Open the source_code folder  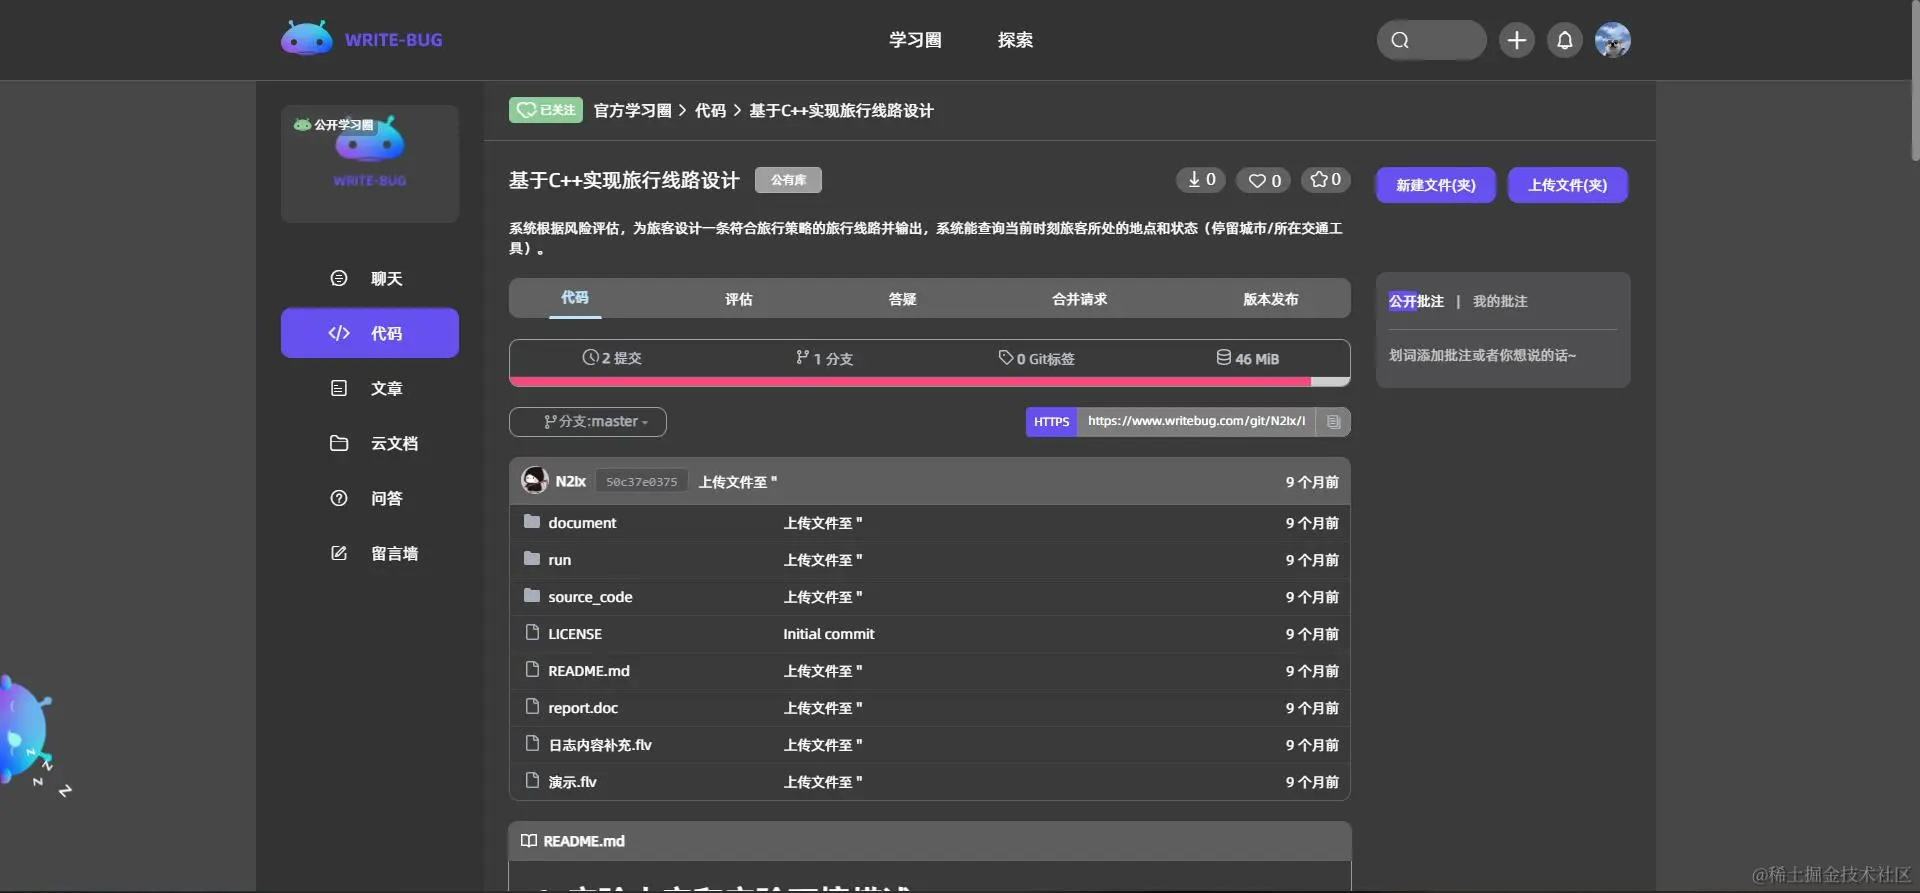(x=590, y=597)
